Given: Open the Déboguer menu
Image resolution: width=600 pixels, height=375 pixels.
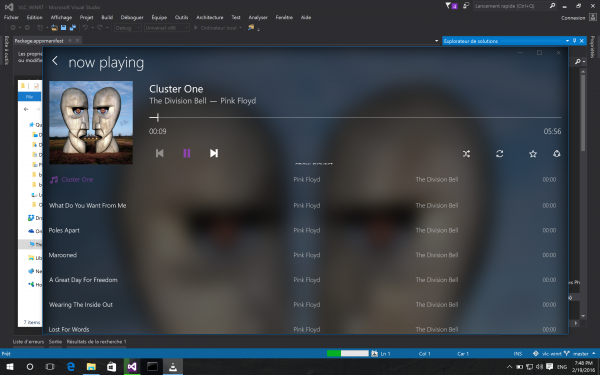Looking at the screenshot, I should (x=132, y=17).
